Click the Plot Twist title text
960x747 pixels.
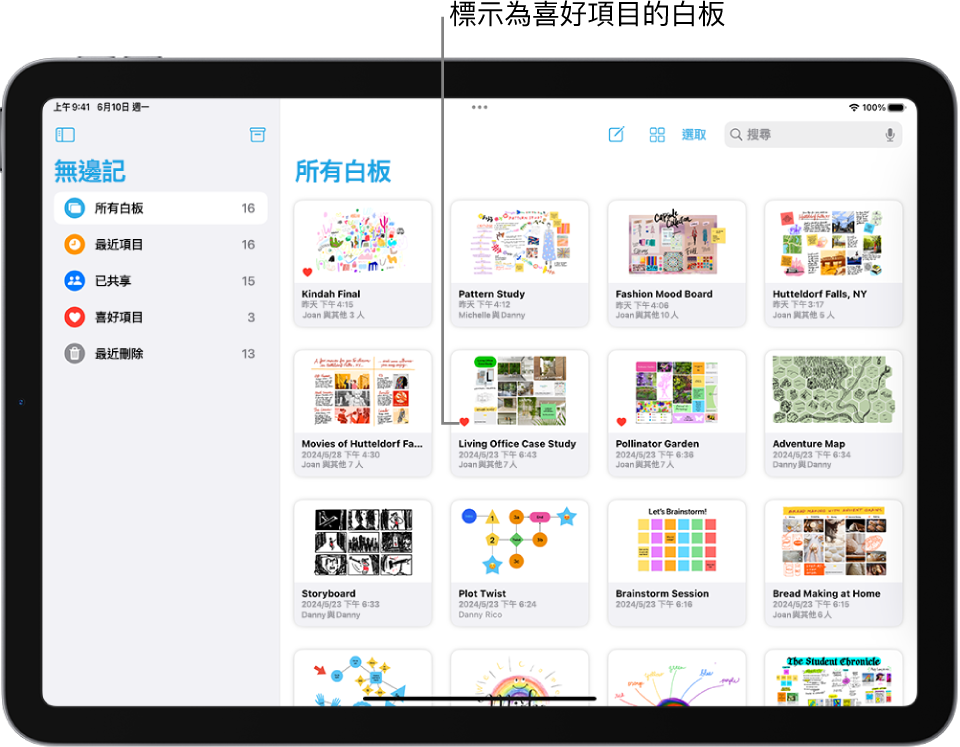click(482, 593)
